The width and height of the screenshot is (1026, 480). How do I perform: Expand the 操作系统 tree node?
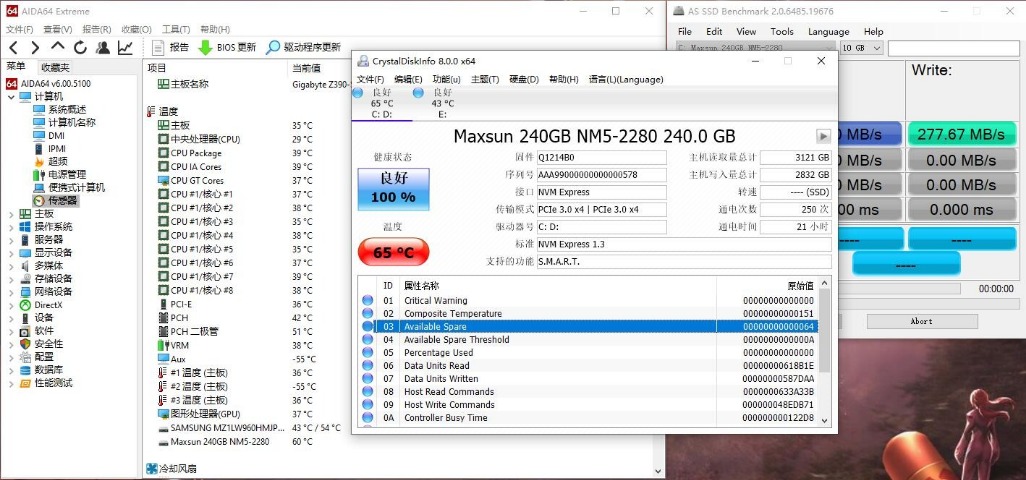(x=11, y=227)
